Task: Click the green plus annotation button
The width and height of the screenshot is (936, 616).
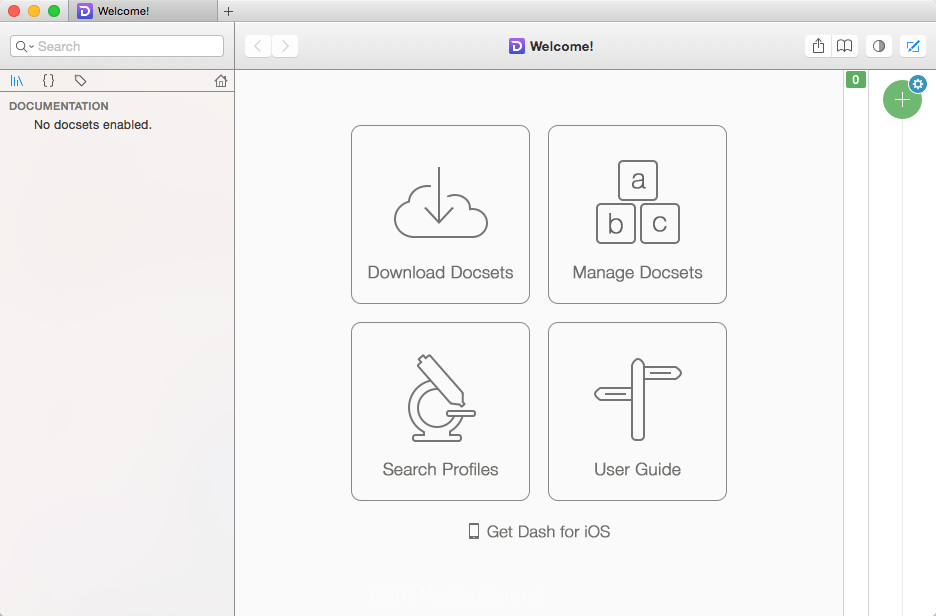Action: [x=902, y=100]
